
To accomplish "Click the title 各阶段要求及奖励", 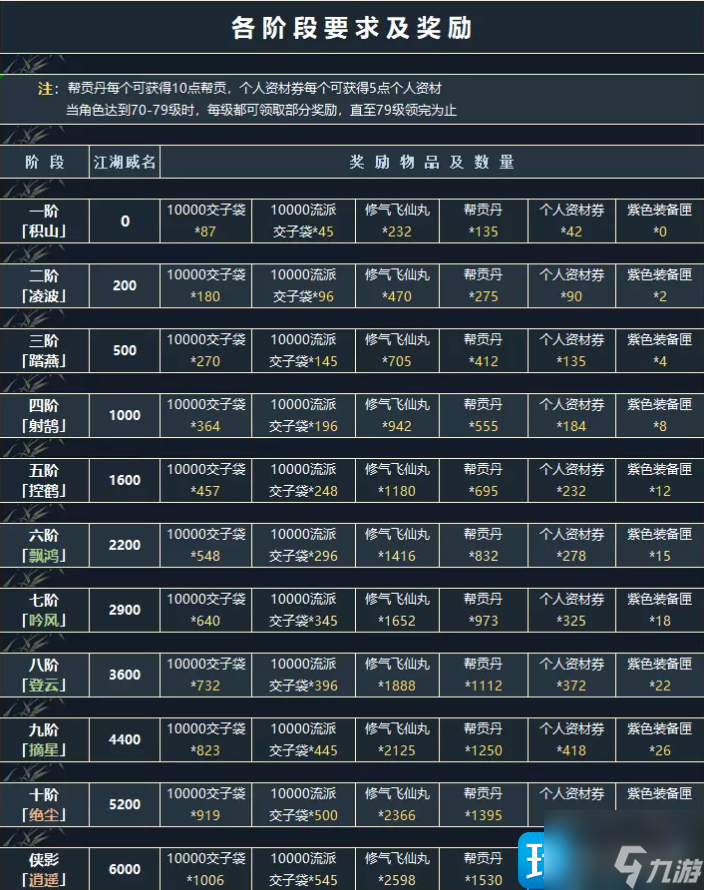I will [351, 28].
